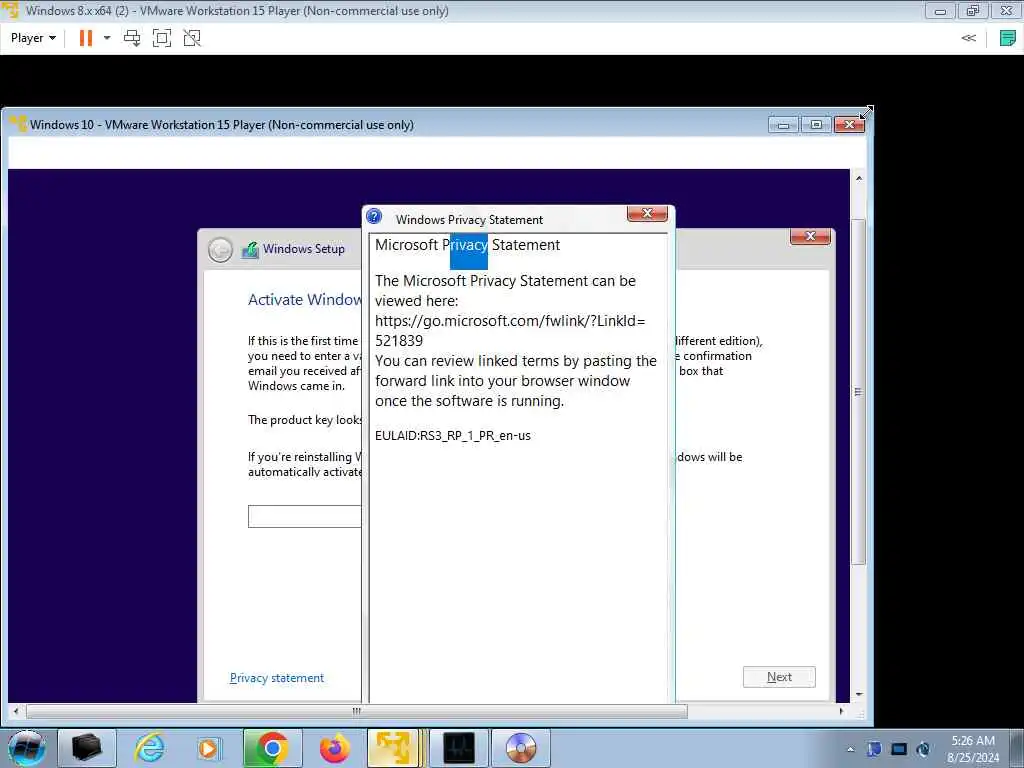
Task: Click the Next button in Windows Setup
Action: point(779,677)
